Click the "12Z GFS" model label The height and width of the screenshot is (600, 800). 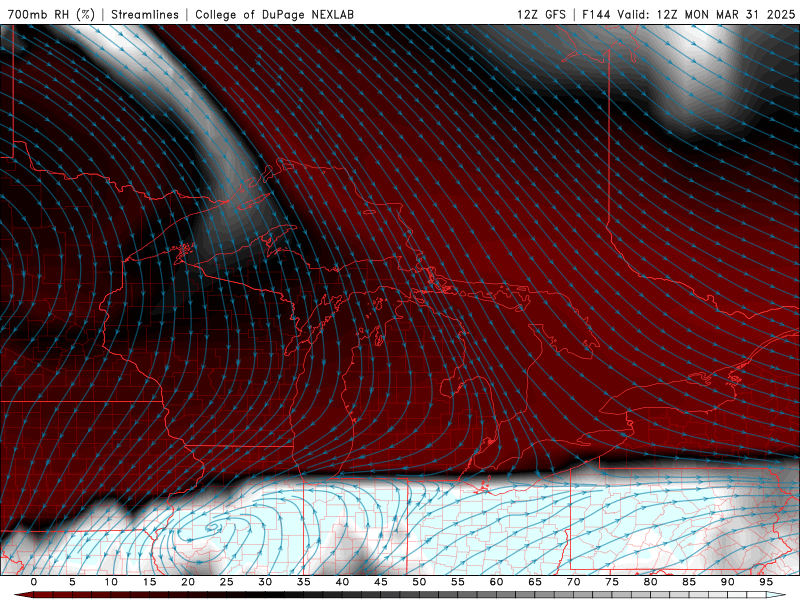pyautogui.click(x=541, y=14)
